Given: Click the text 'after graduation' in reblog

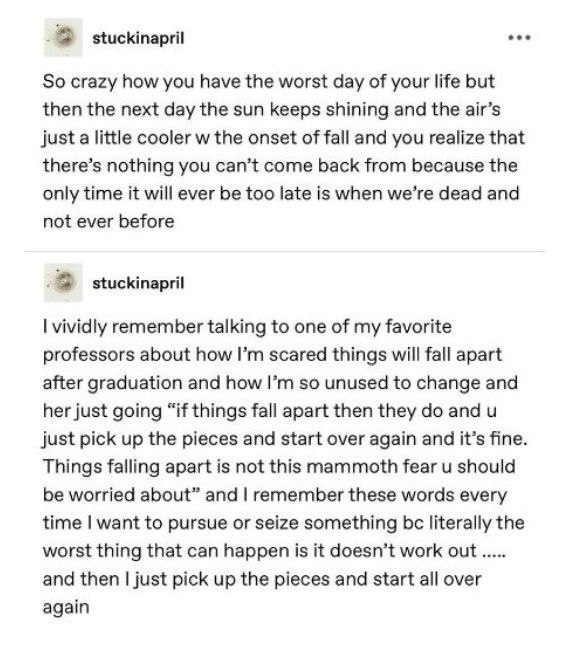Looking at the screenshot, I should pyautogui.click(x=113, y=383).
